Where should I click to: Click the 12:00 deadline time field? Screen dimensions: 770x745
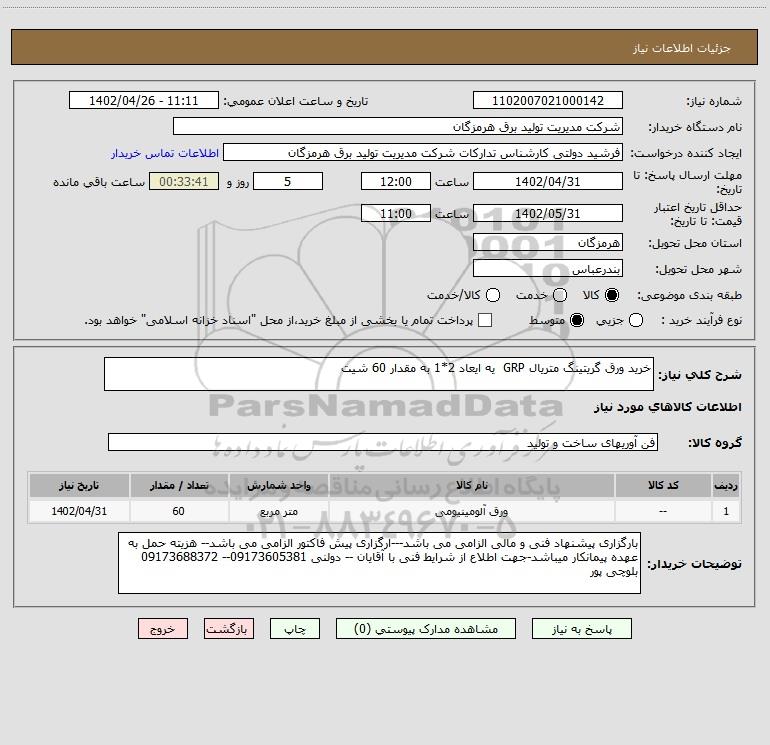[x=396, y=181]
